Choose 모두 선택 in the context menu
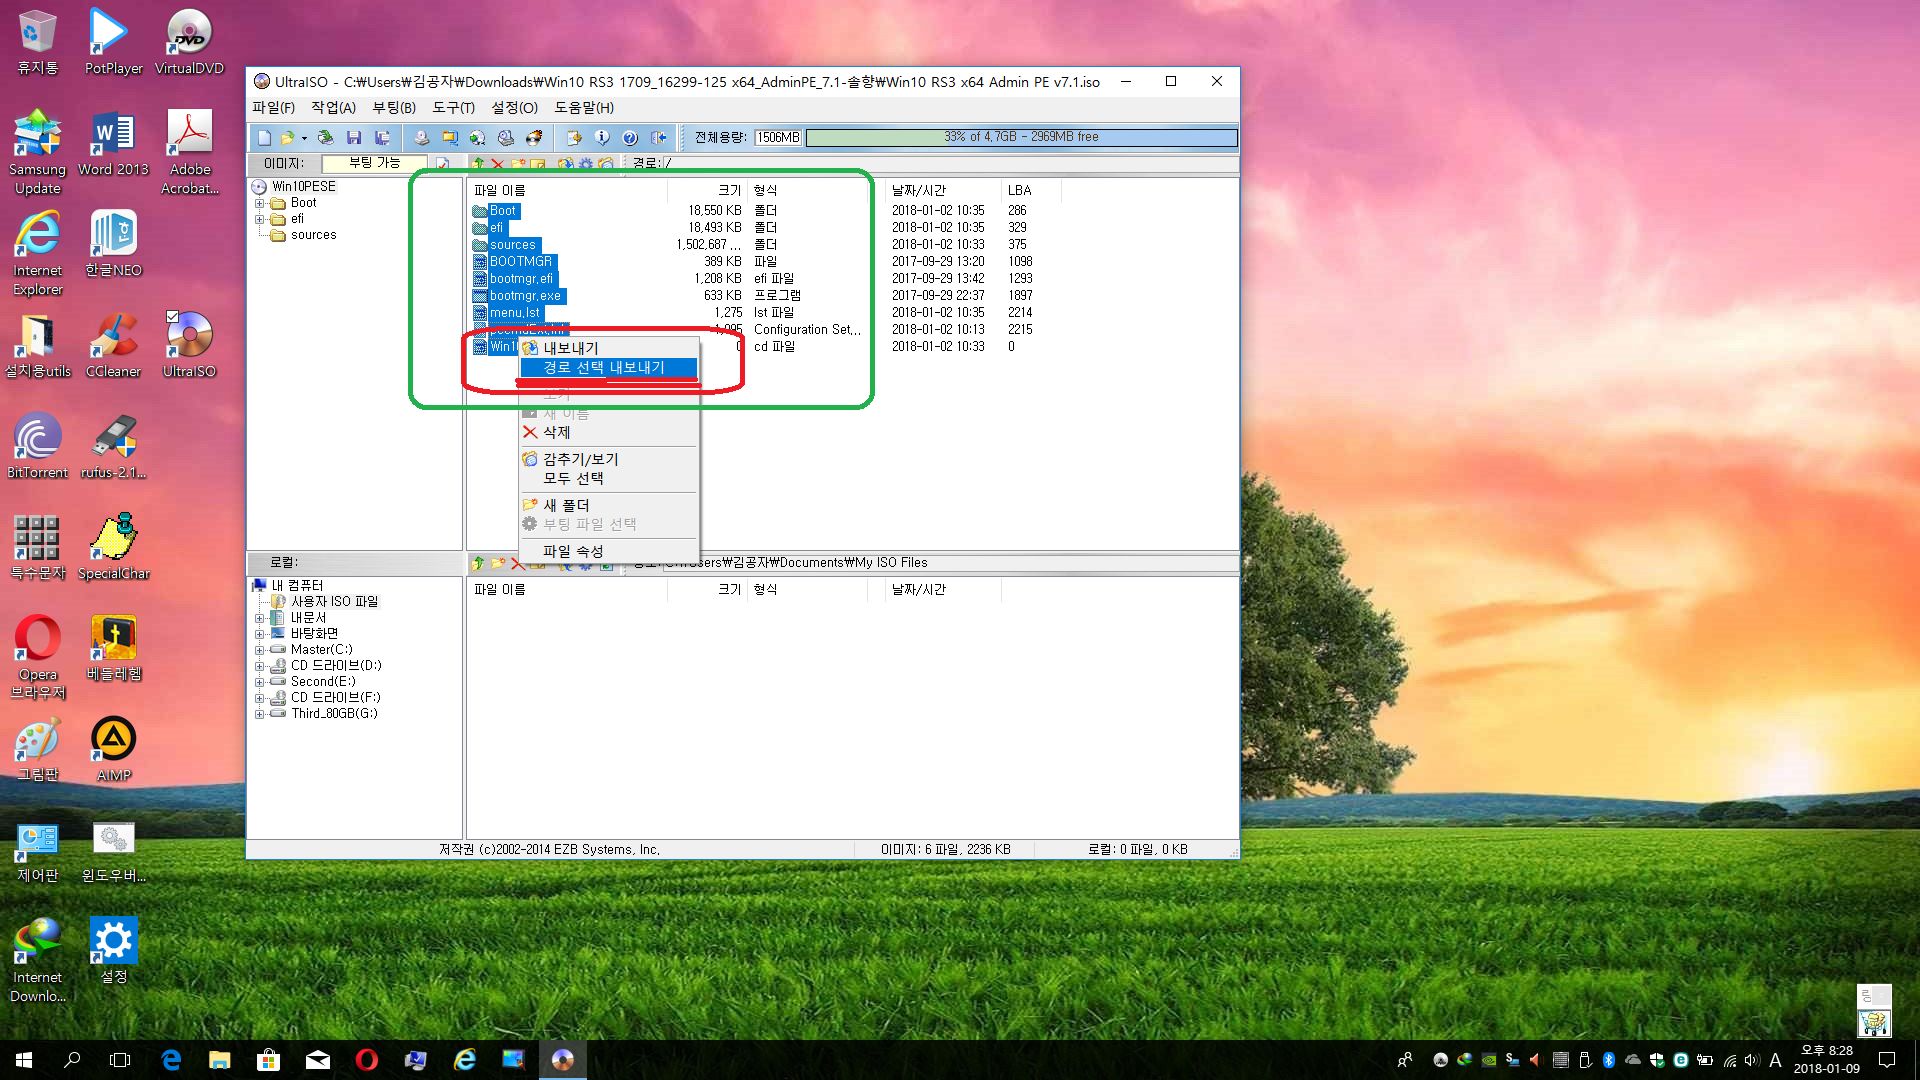The width and height of the screenshot is (1920, 1080). pos(608,478)
